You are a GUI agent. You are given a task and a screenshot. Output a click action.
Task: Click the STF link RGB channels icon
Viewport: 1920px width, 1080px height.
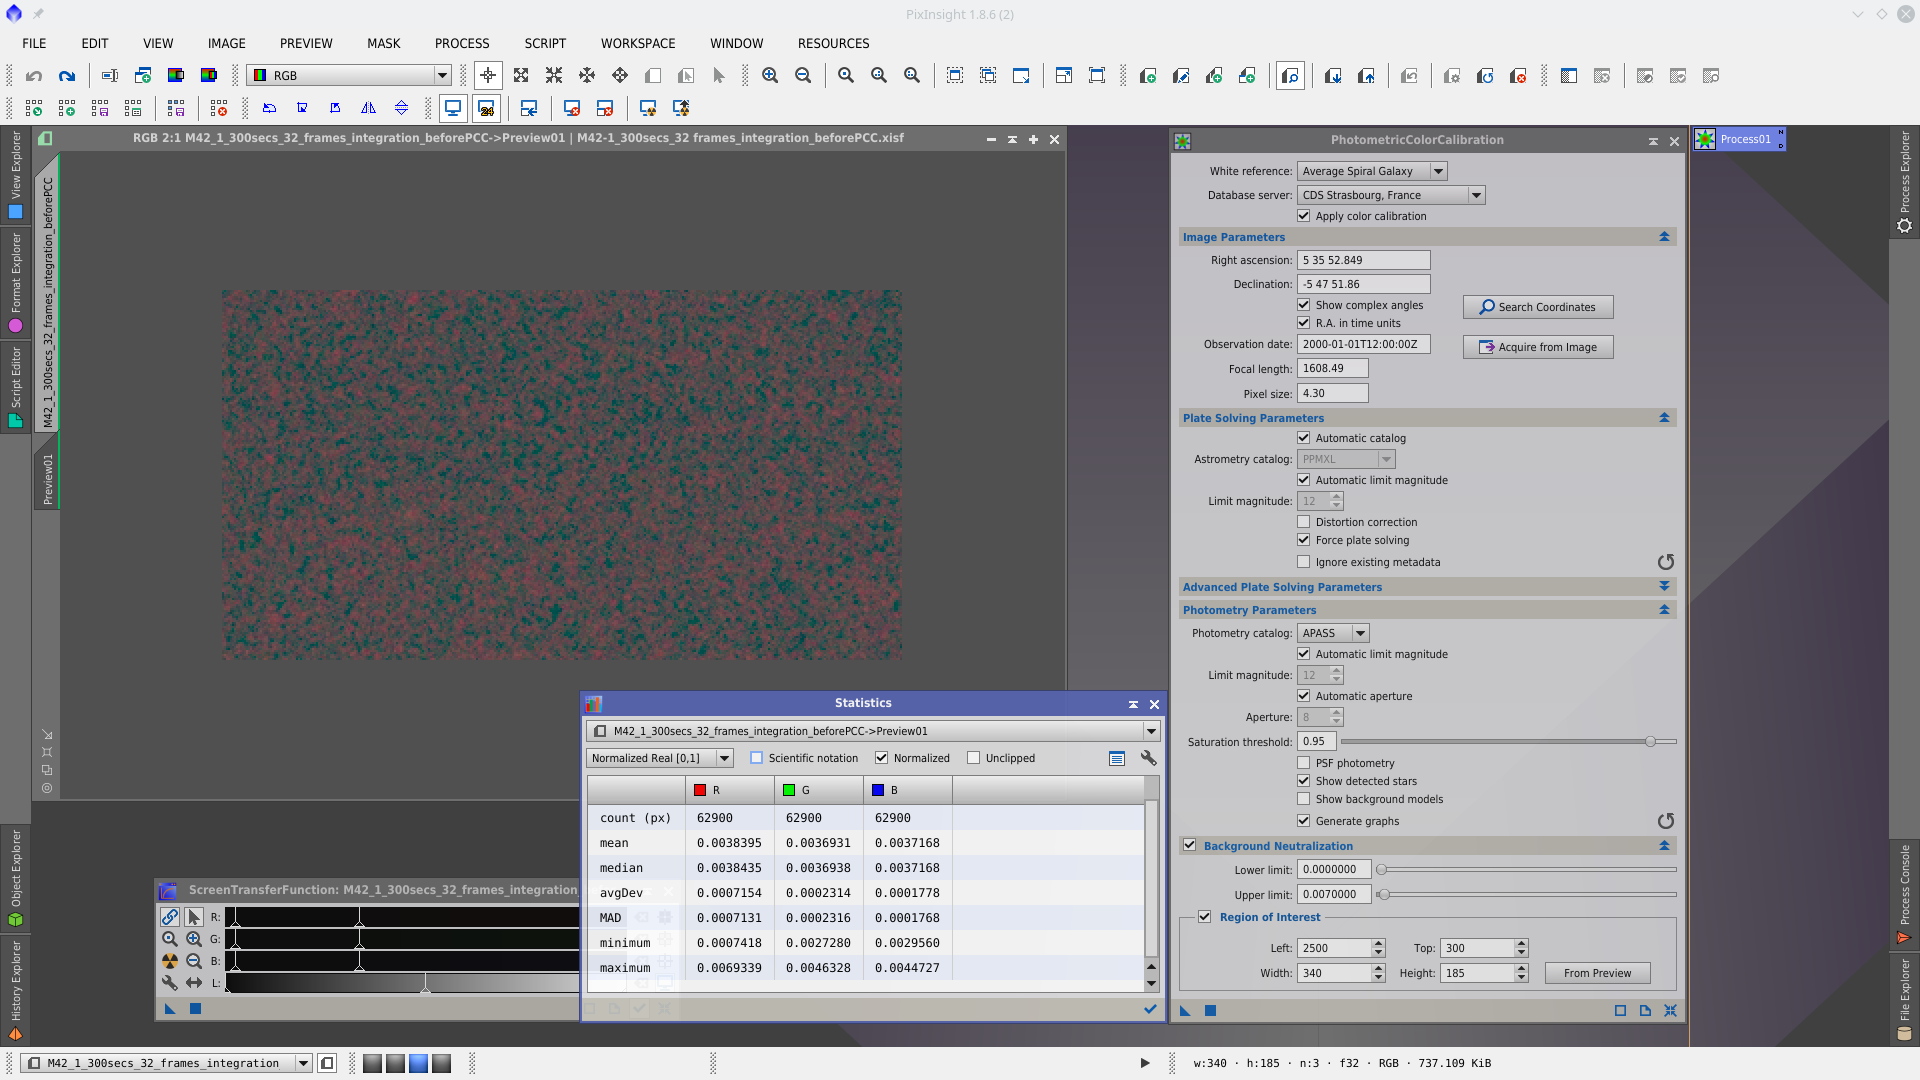pyautogui.click(x=170, y=917)
